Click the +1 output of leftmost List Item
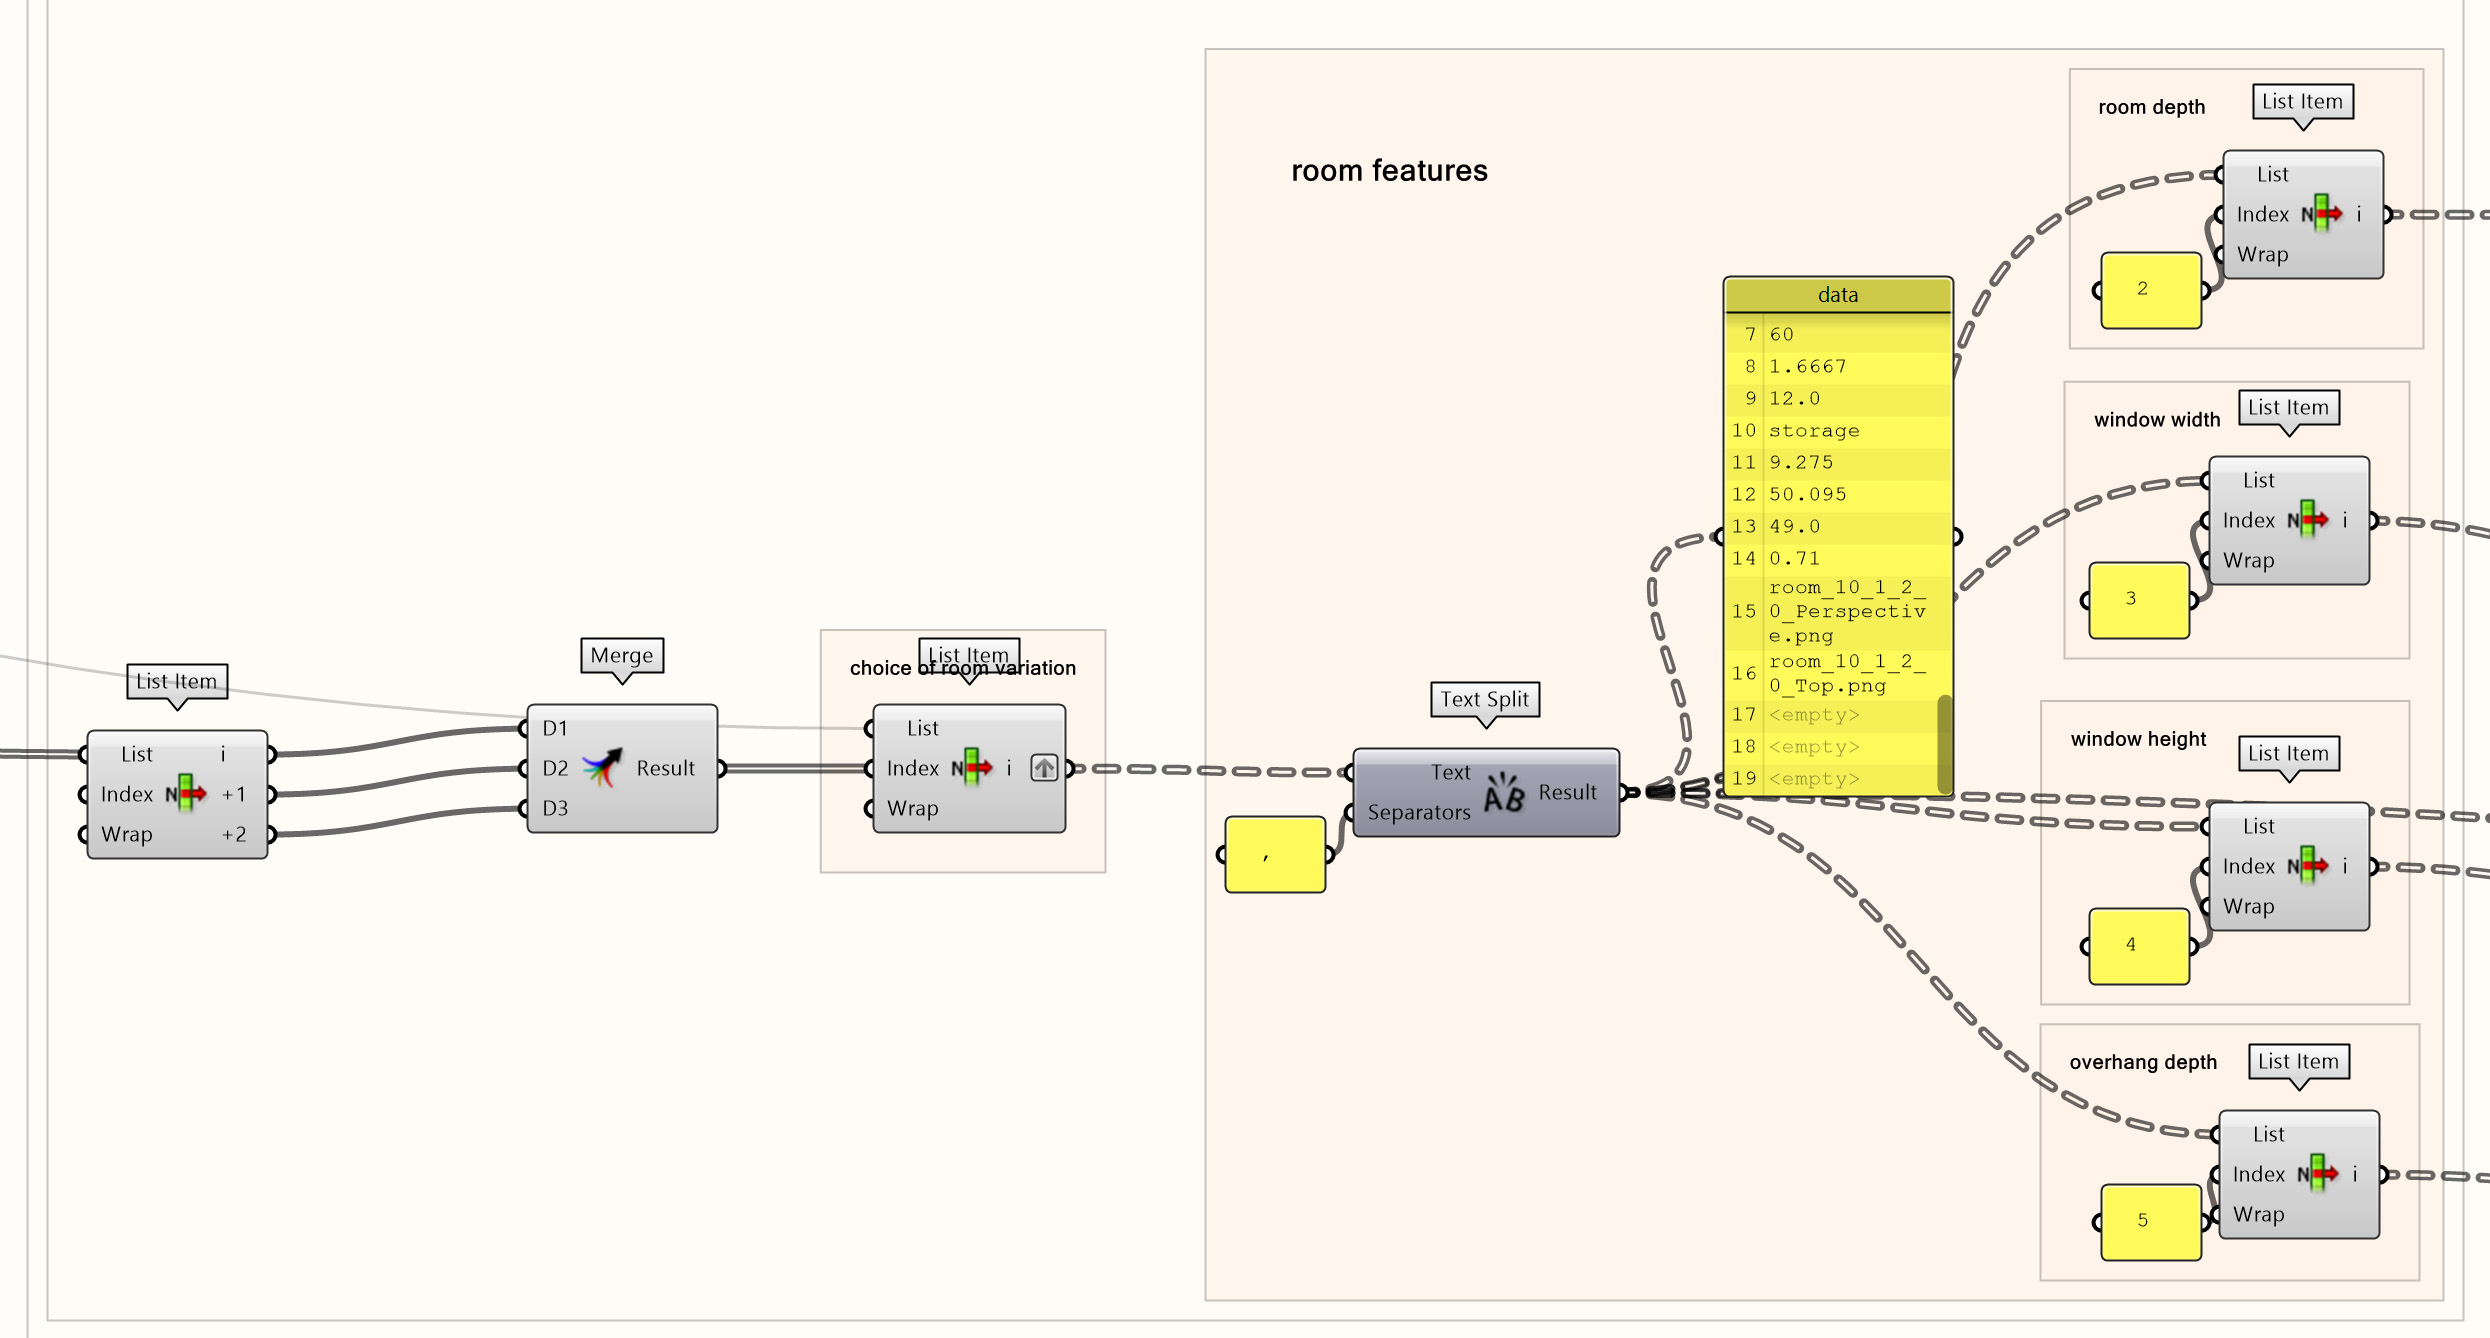The image size is (2490, 1338). [234, 794]
